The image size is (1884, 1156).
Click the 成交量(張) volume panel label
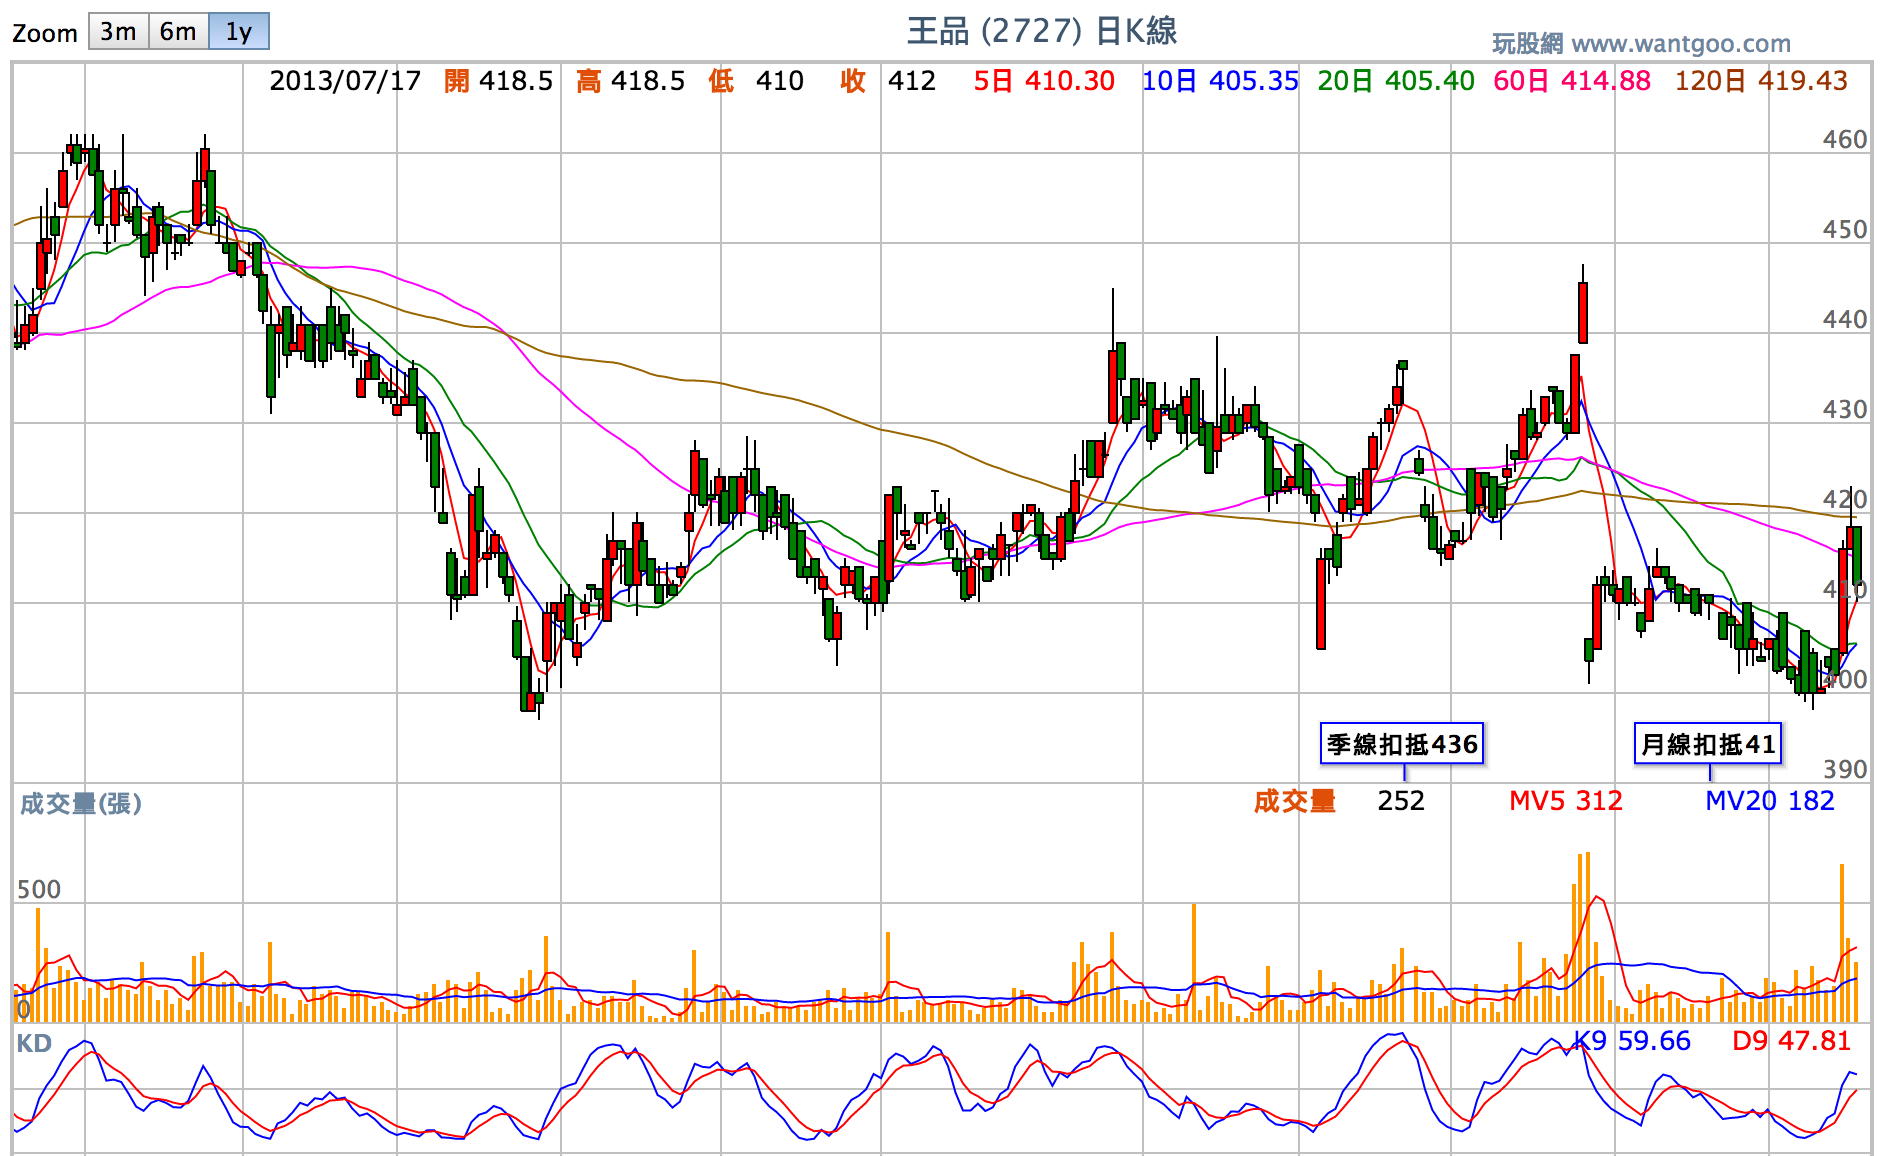[x=81, y=804]
